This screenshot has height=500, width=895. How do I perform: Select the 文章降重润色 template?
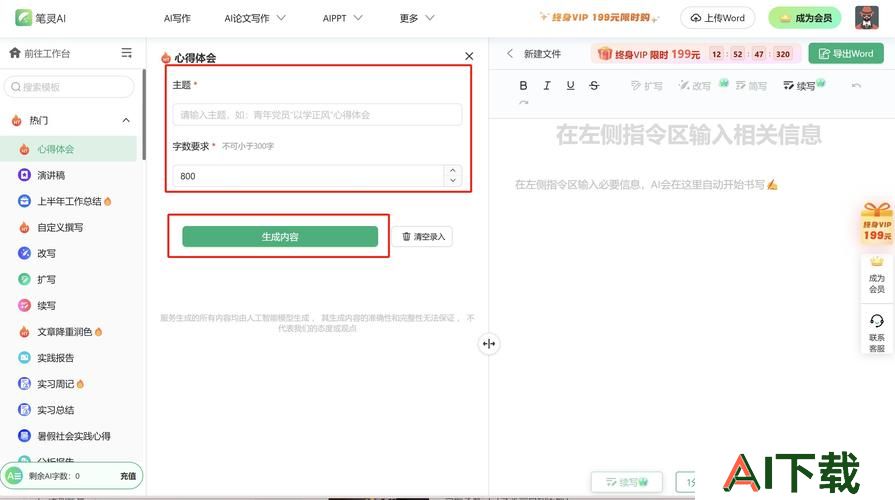point(68,332)
